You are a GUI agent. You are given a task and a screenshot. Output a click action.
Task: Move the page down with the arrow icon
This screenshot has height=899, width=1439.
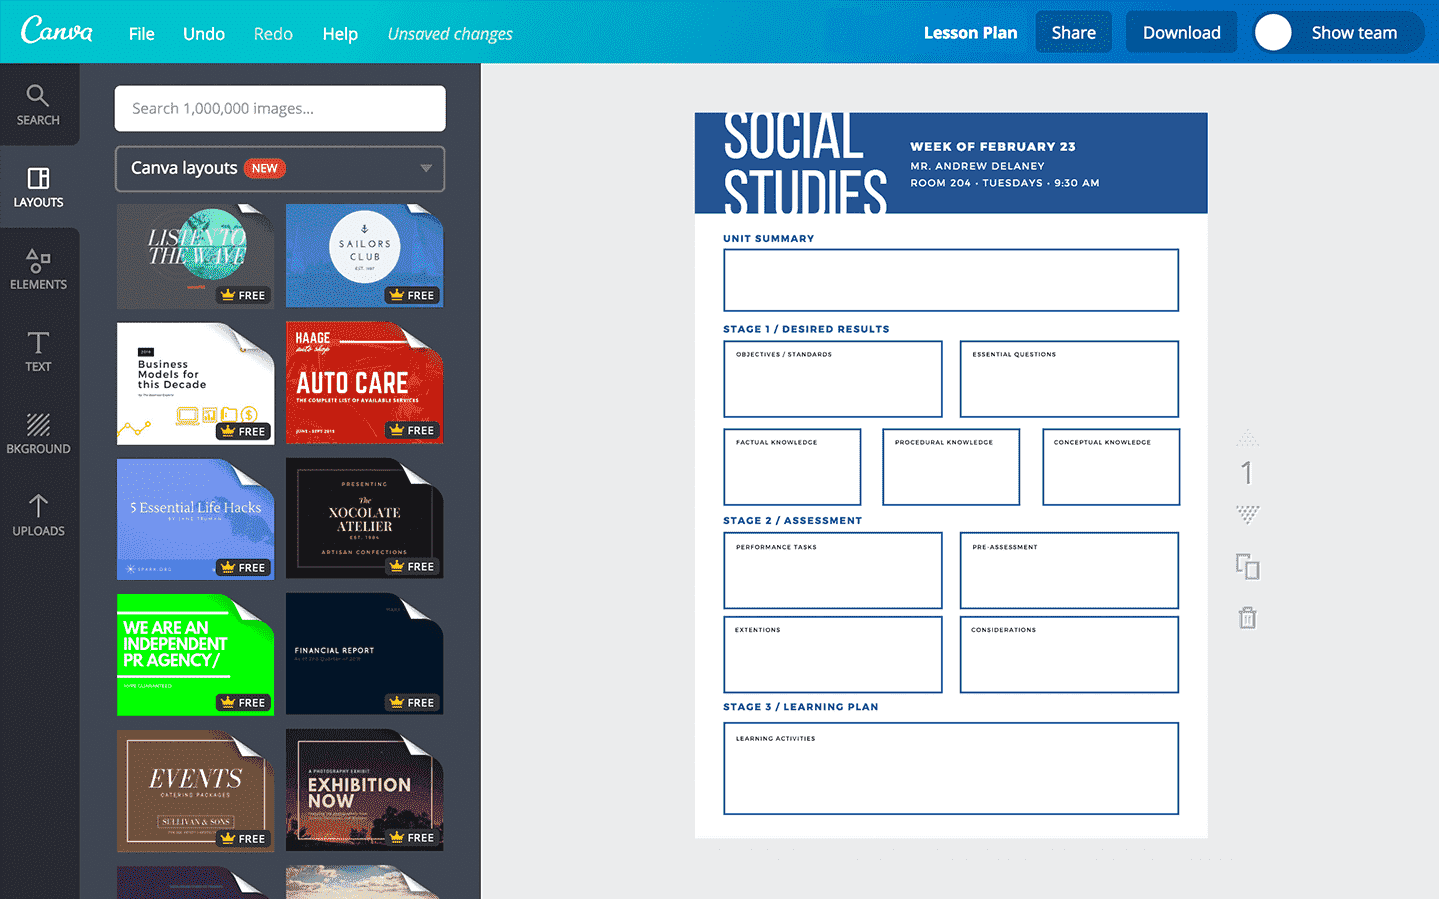(1246, 514)
